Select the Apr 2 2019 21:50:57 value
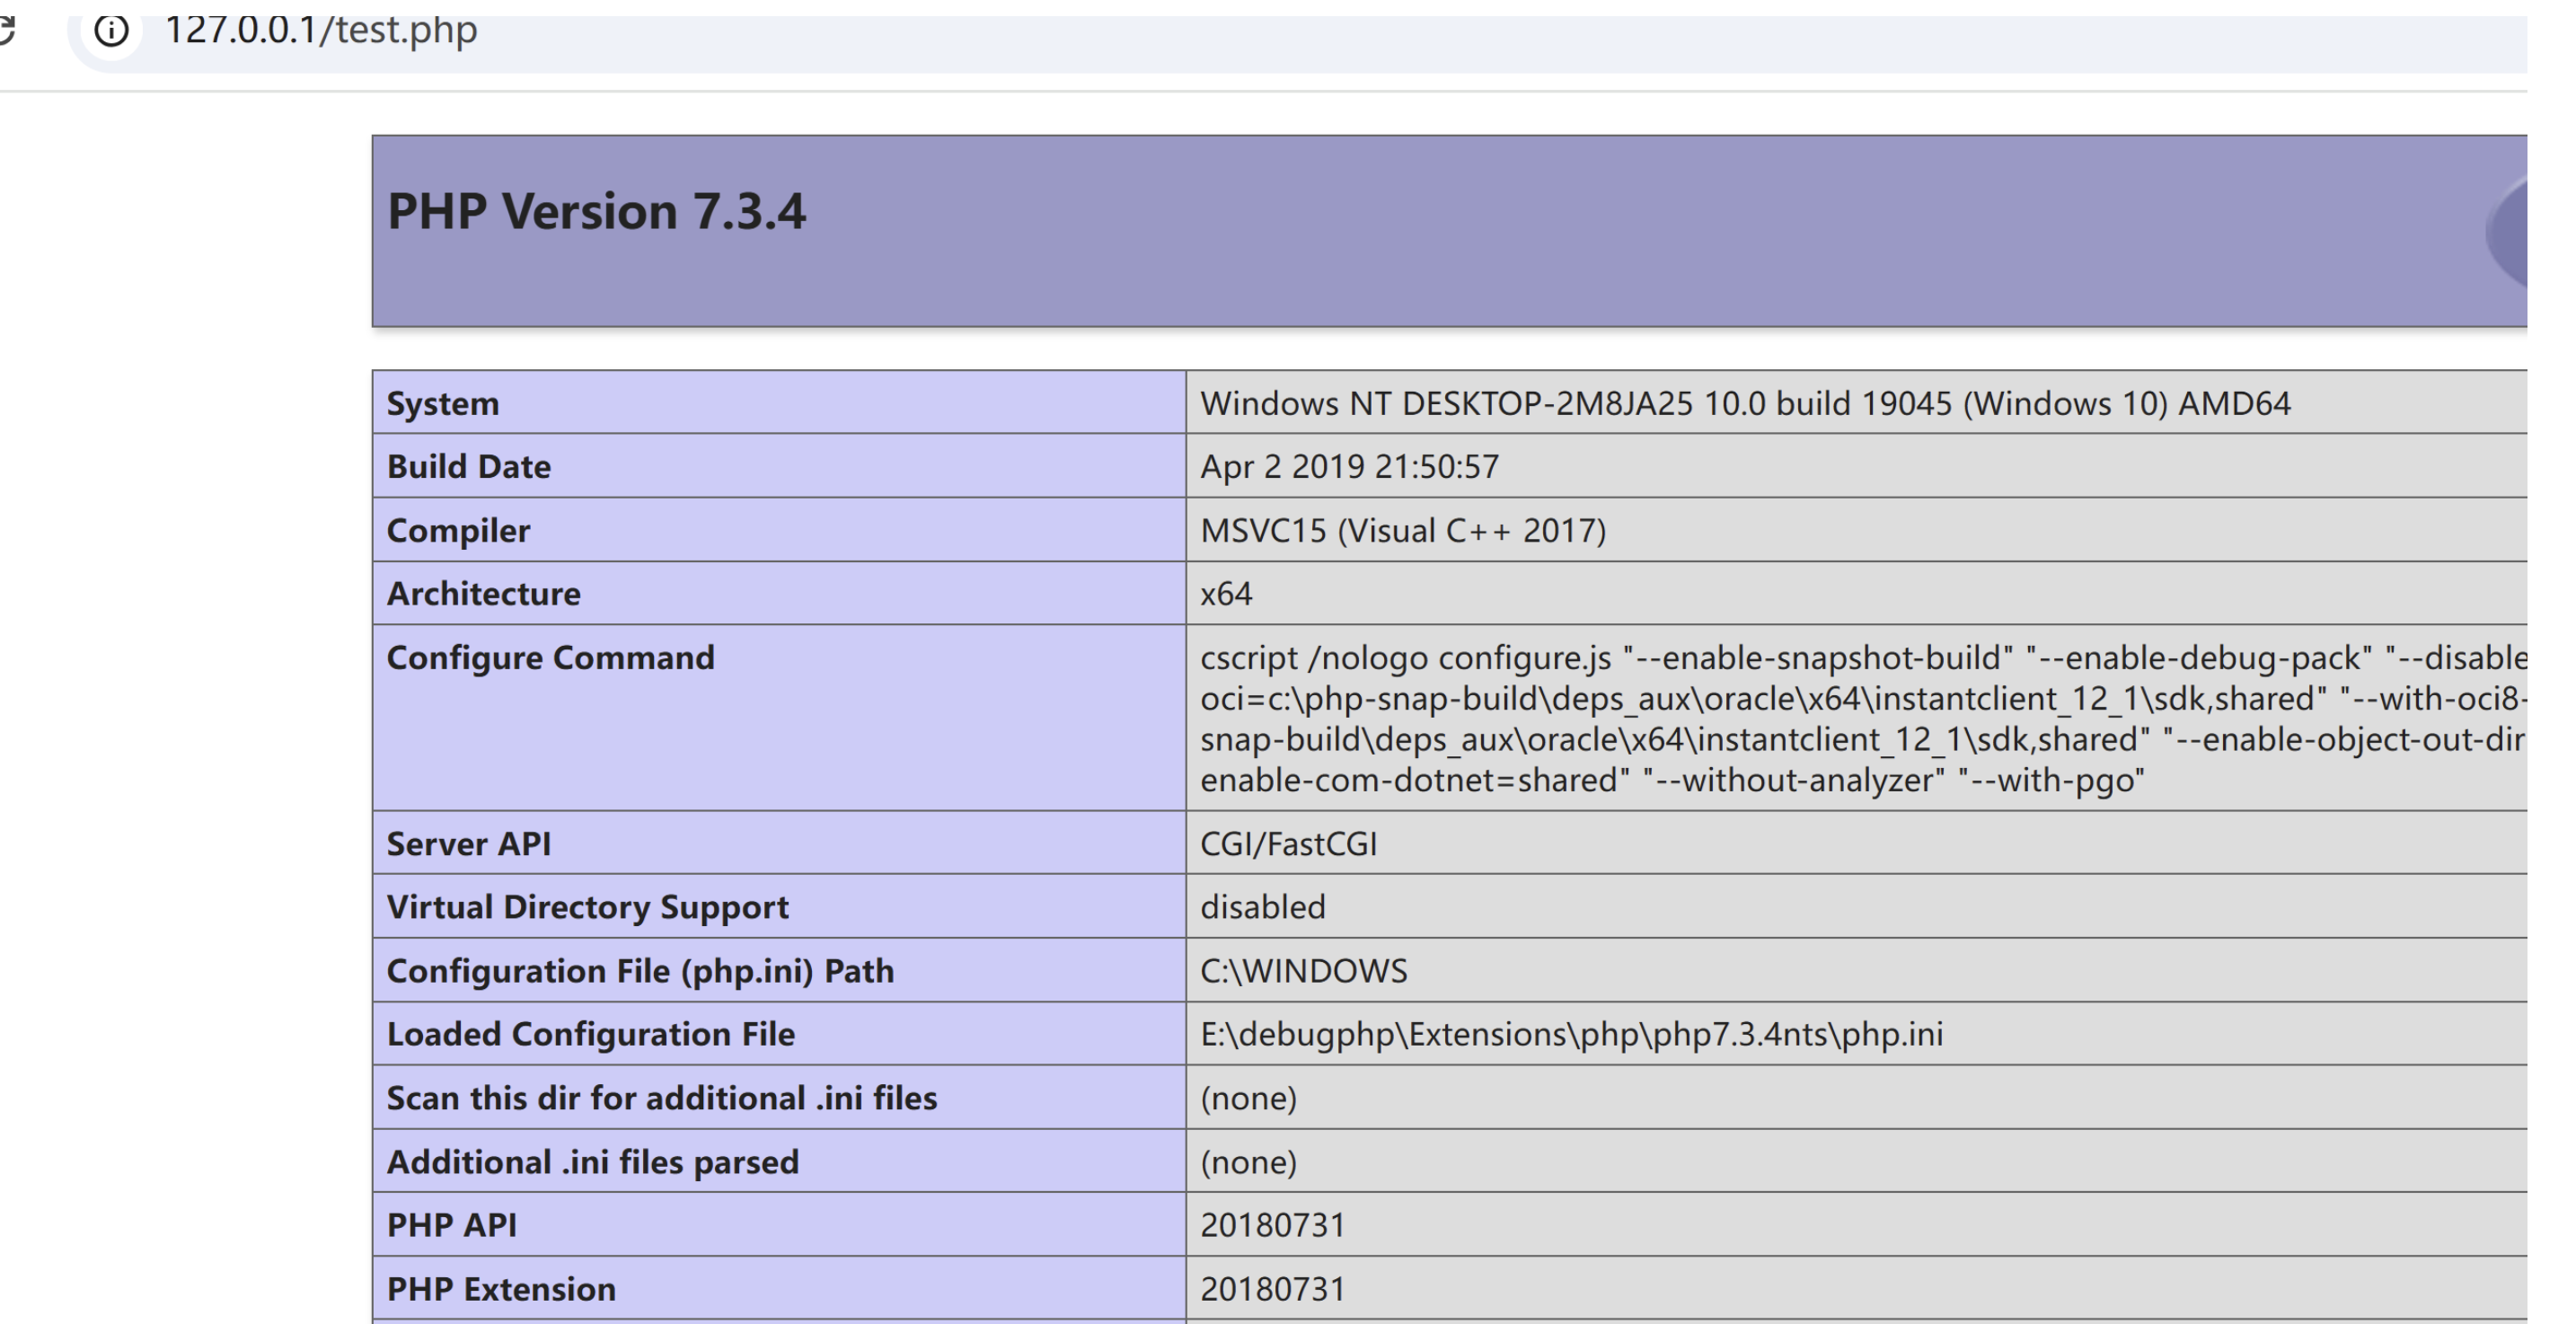The image size is (2576, 1324). [1350, 467]
